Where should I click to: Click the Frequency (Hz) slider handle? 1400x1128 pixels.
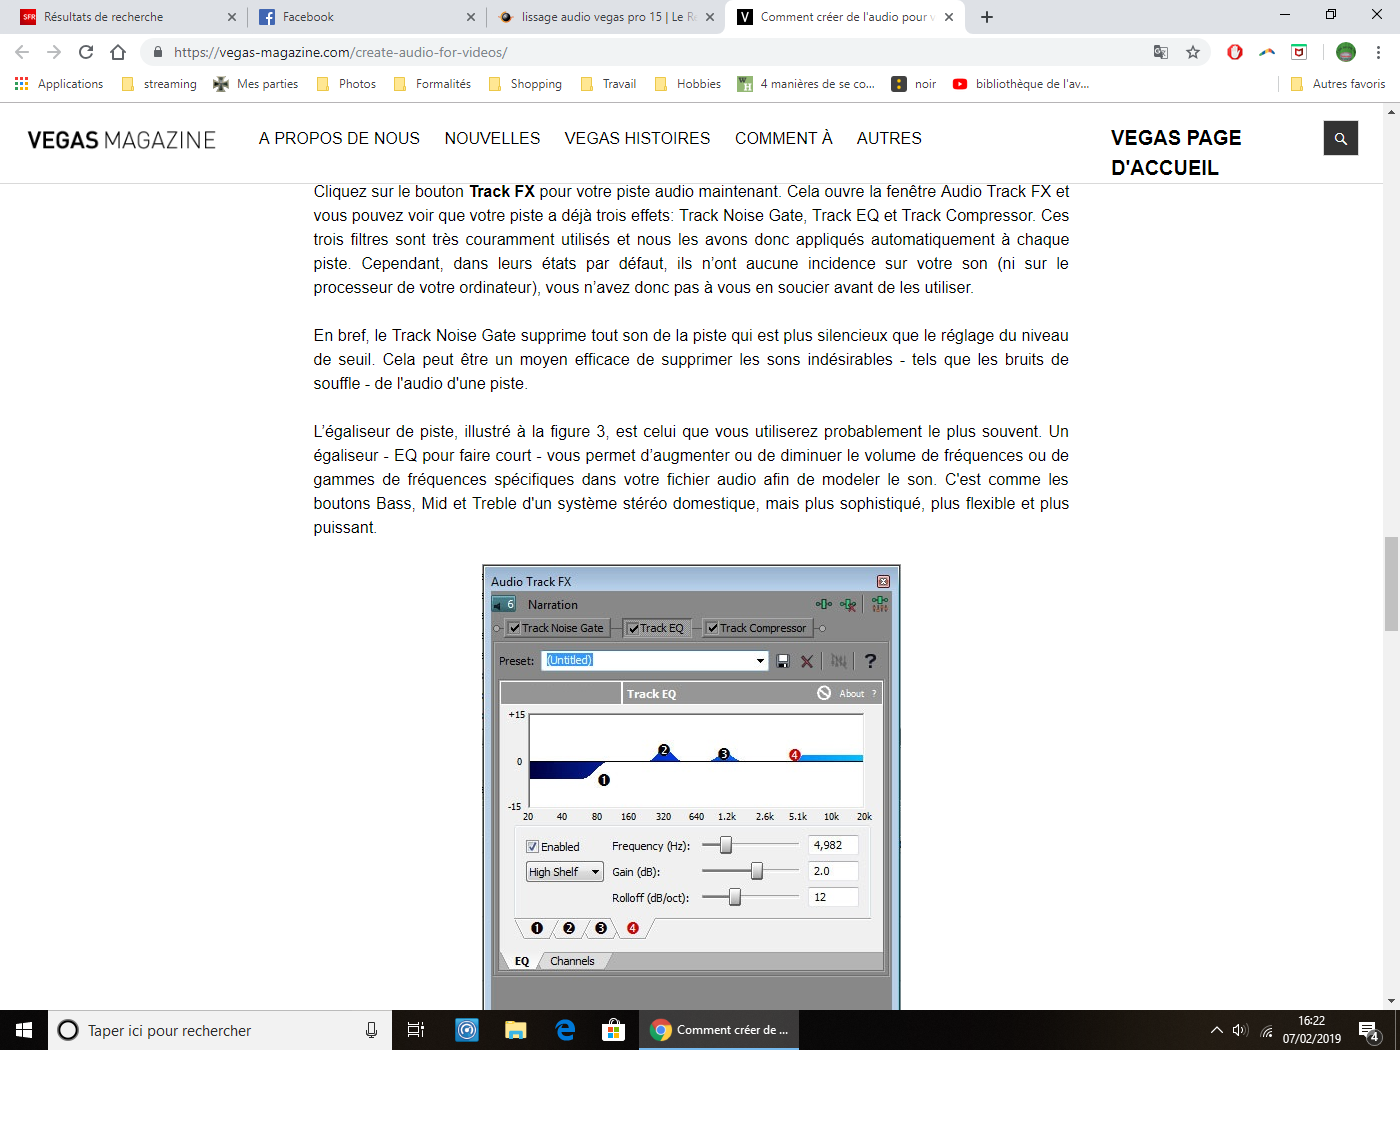726,845
